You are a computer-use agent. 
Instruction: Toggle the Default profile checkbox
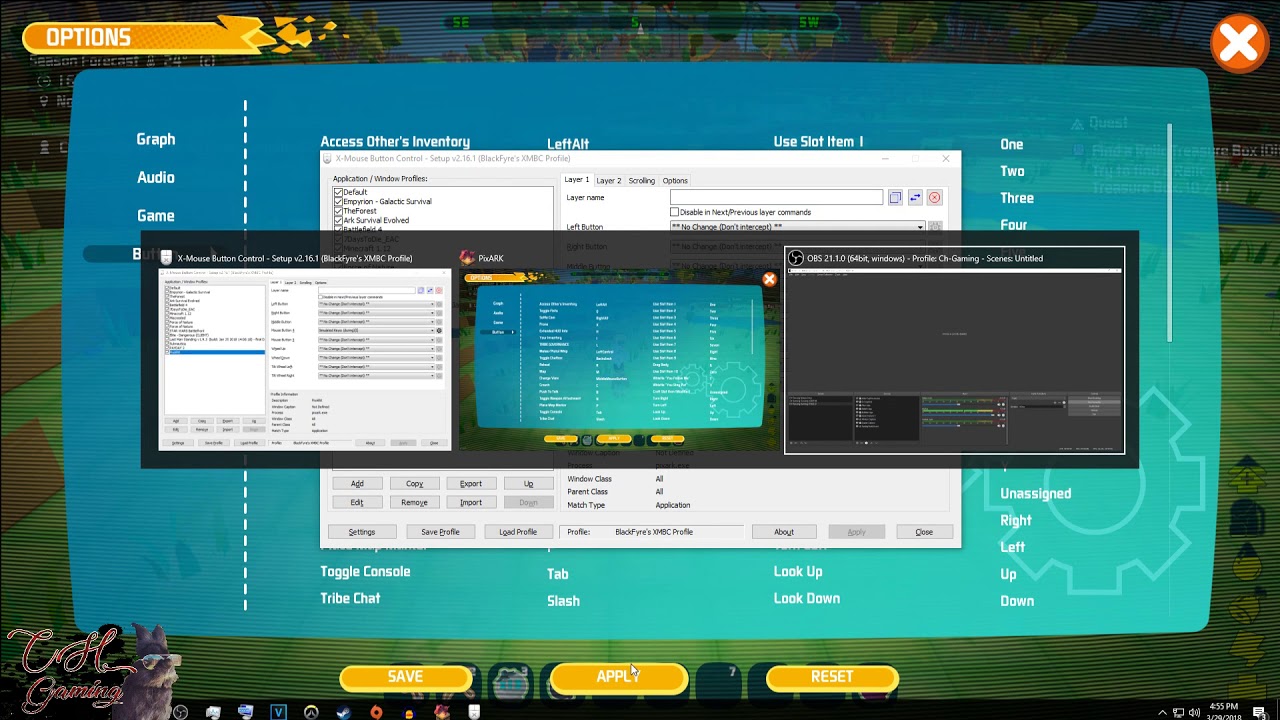[338, 192]
